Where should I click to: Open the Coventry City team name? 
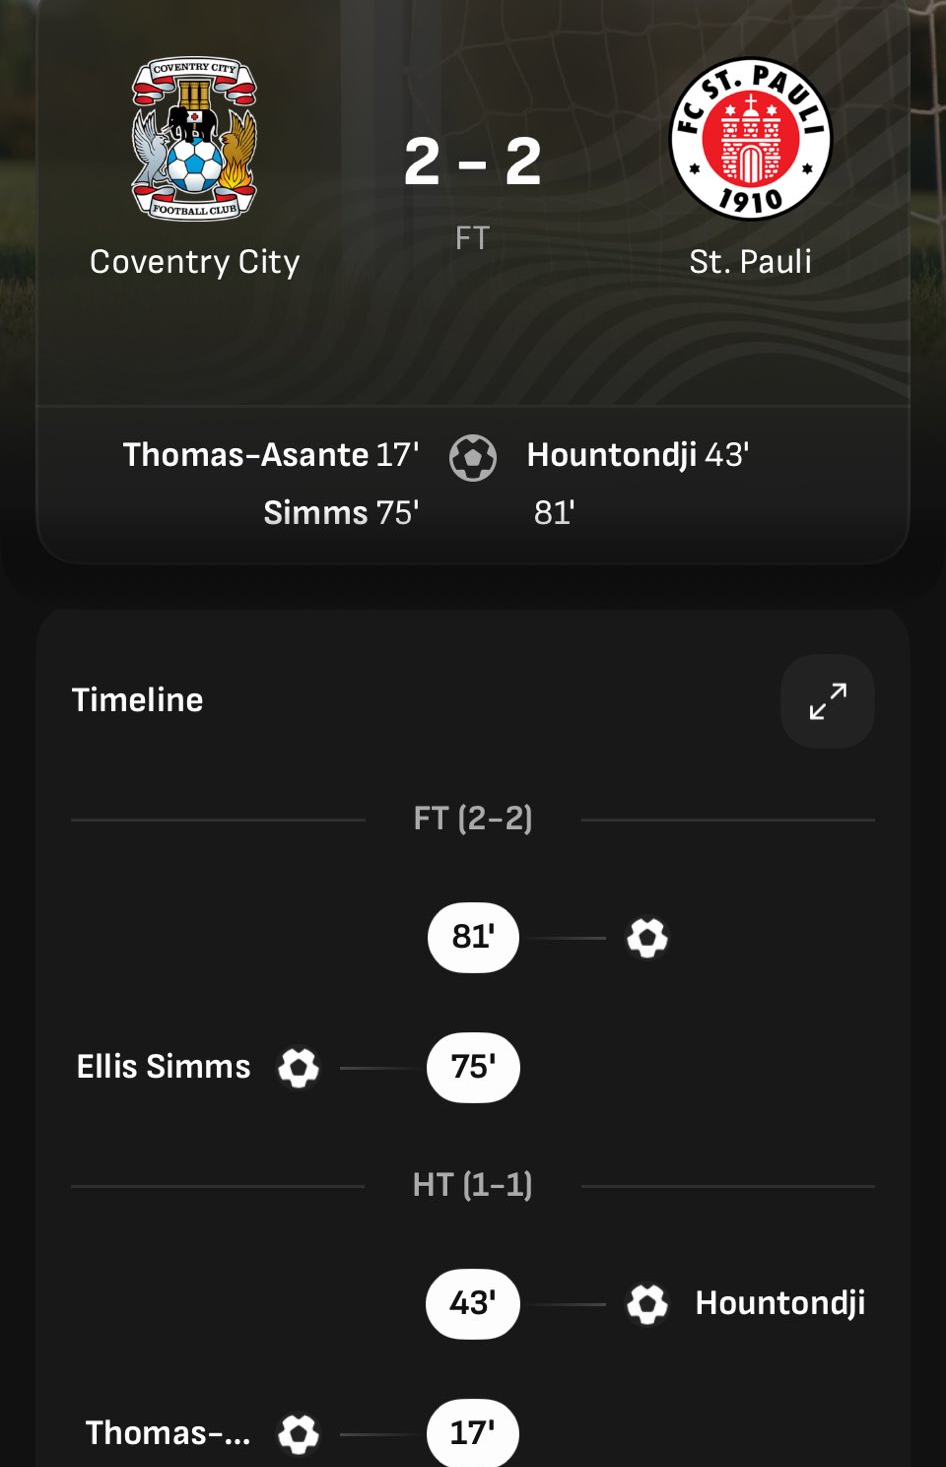[x=195, y=262]
